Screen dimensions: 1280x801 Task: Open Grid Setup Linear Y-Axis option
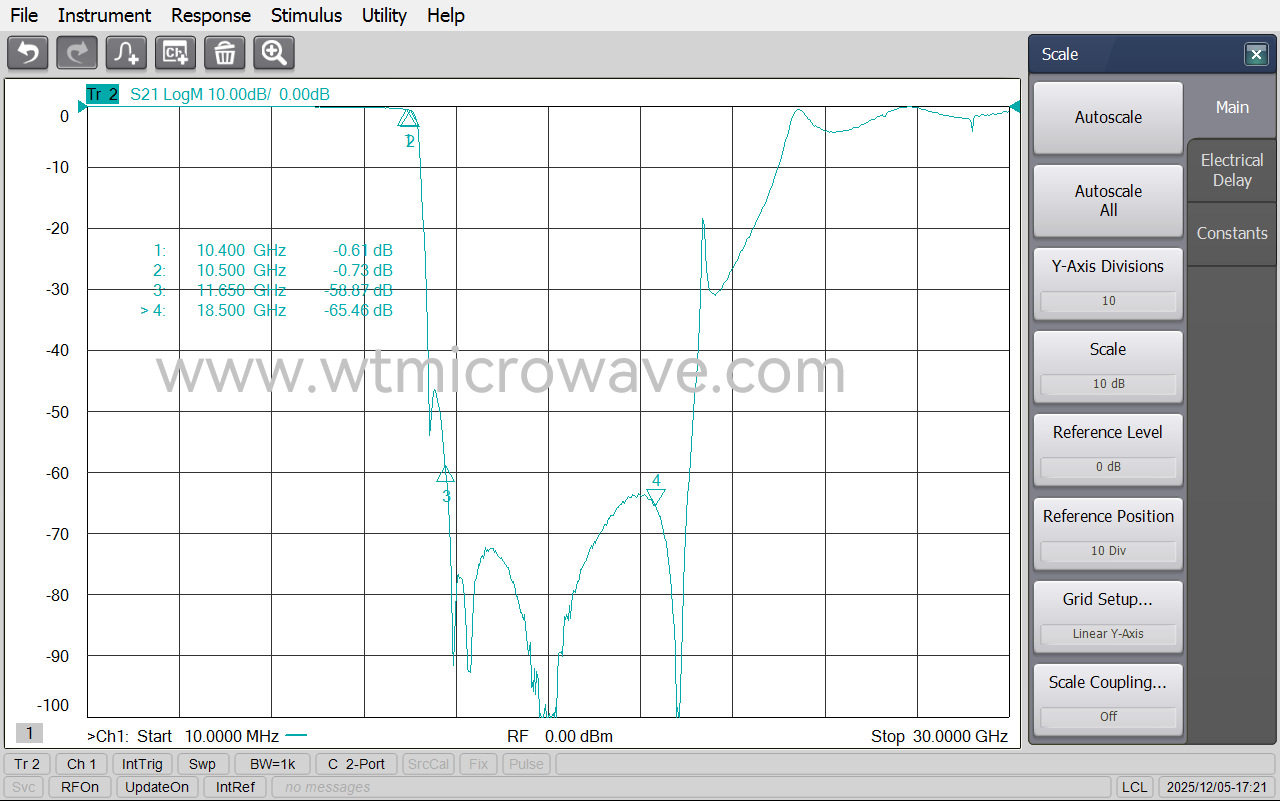pyautogui.click(x=1108, y=633)
